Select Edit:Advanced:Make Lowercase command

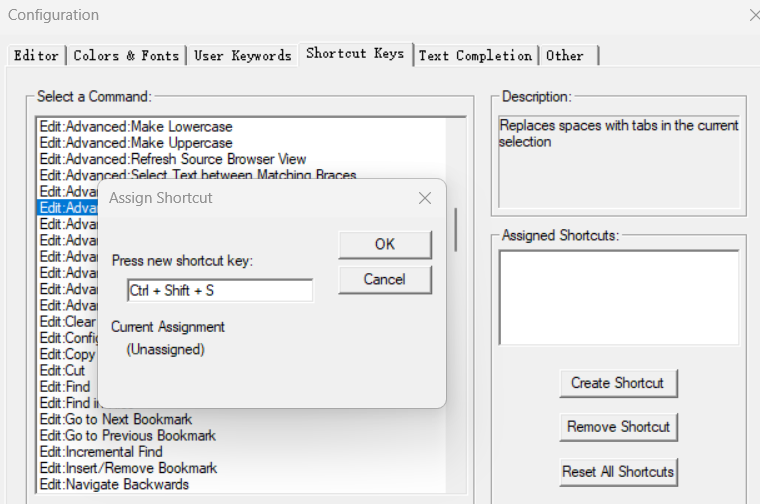tap(136, 127)
